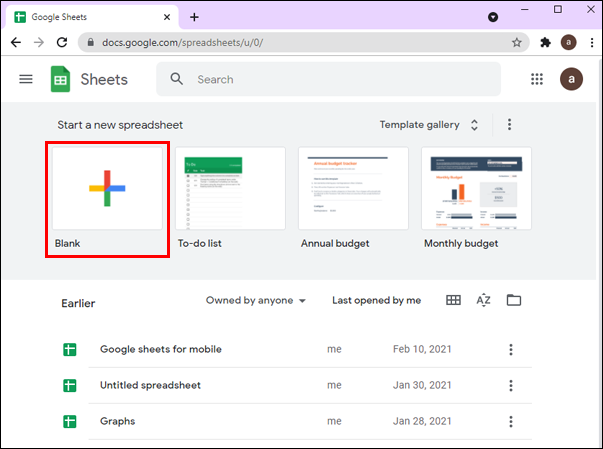Expand the Template gallery
Viewport: 603px width, 449px height.
(x=429, y=125)
